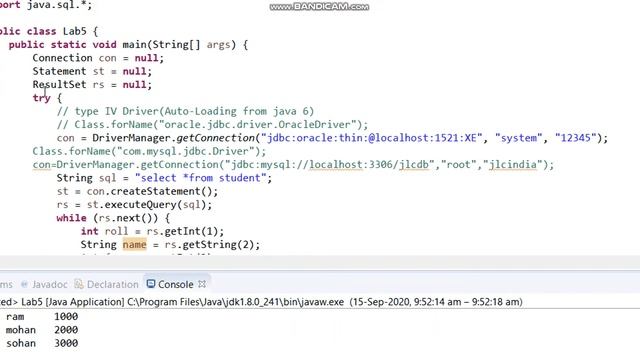Click 'ResultSet' in the rs declaration

point(59,84)
